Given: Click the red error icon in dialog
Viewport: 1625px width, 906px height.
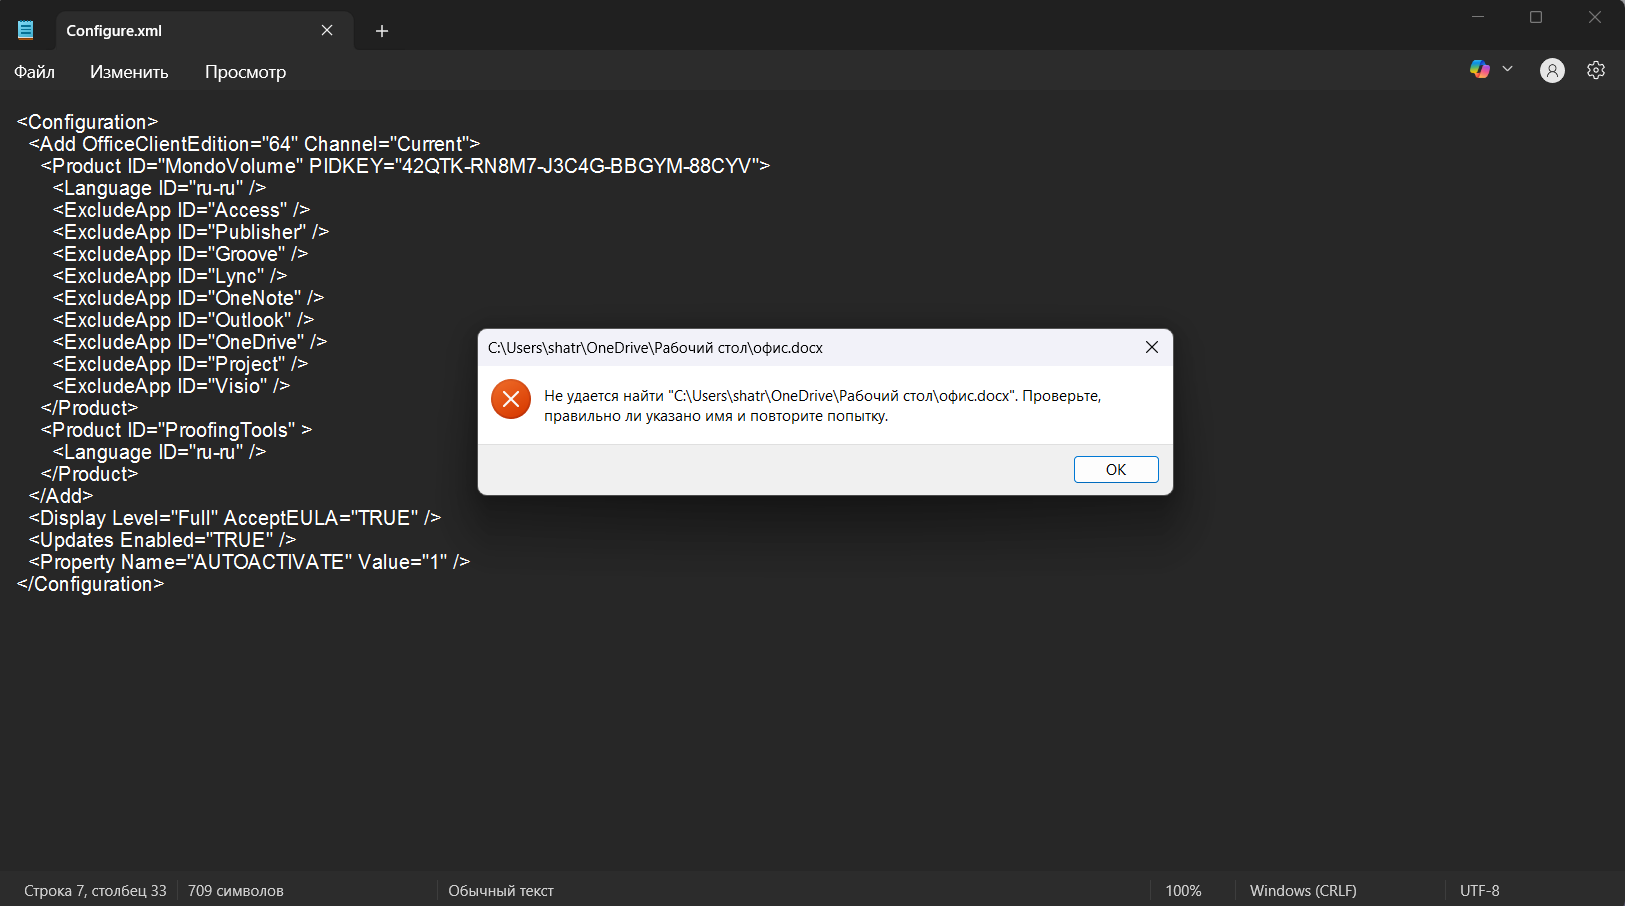Looking at the screenshot, I should 511,399.
